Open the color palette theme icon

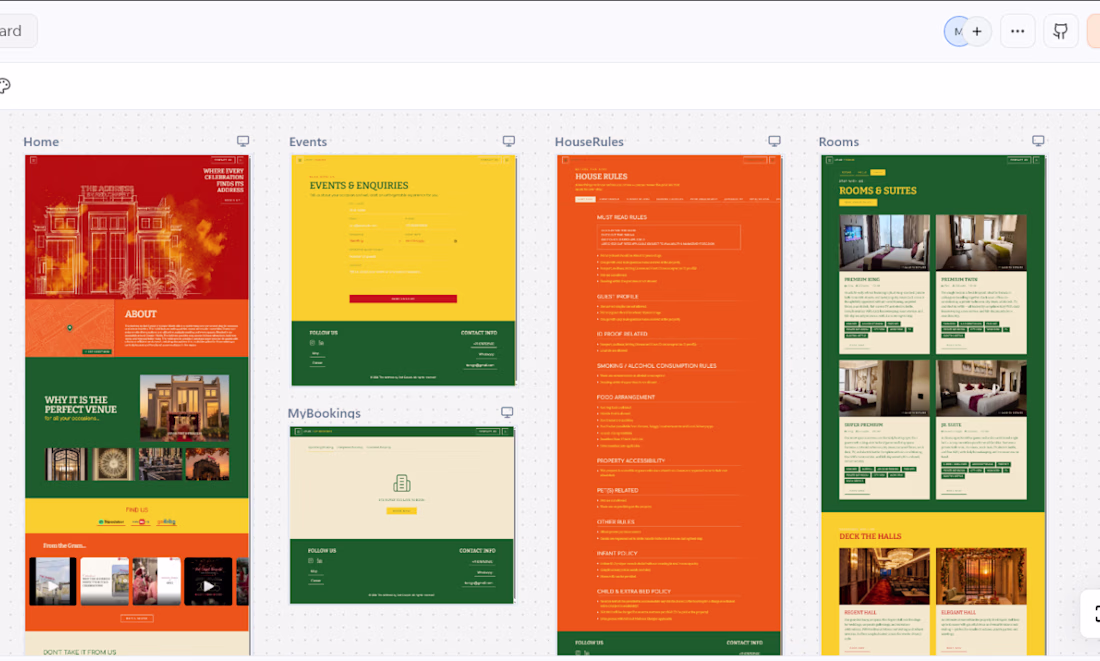click(5, 86)
